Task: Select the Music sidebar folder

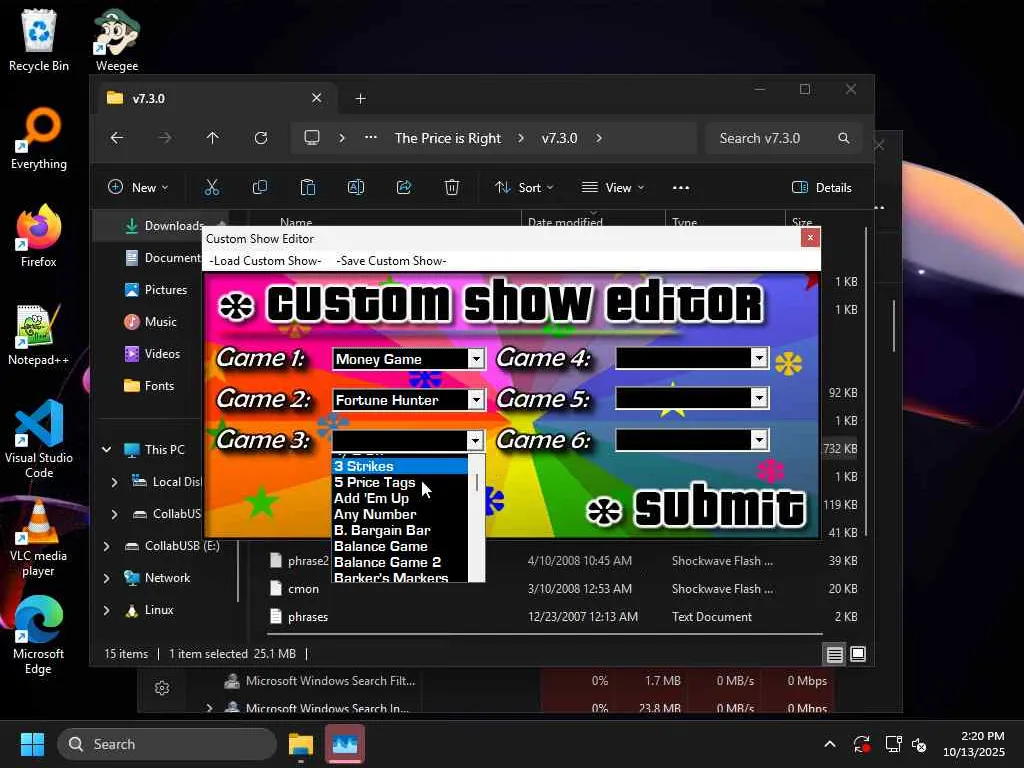Action: coord(150,322)
